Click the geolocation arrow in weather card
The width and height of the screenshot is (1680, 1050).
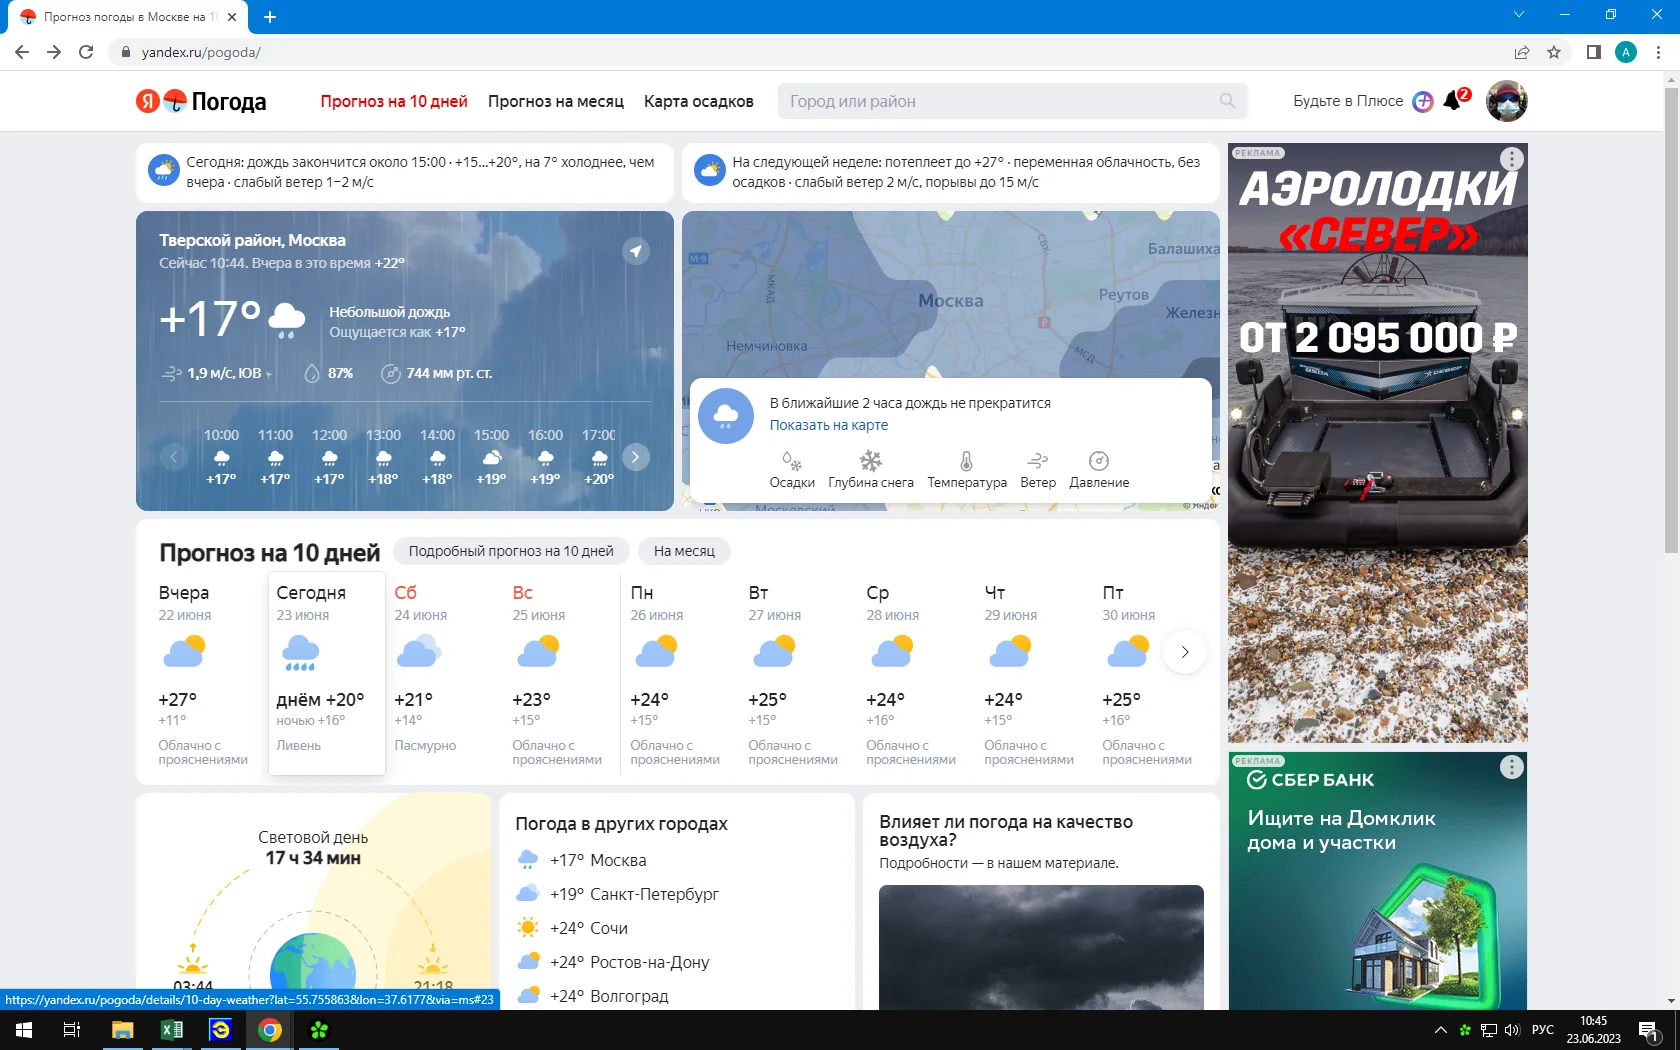(x=636, y=251)
